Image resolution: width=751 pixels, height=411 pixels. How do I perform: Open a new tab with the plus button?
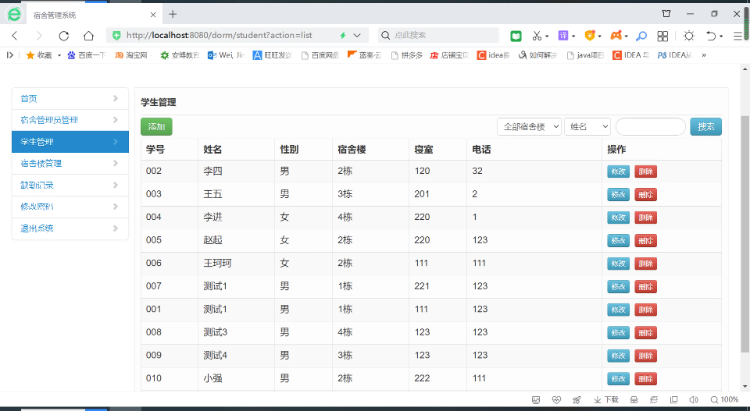pos(173,14)
